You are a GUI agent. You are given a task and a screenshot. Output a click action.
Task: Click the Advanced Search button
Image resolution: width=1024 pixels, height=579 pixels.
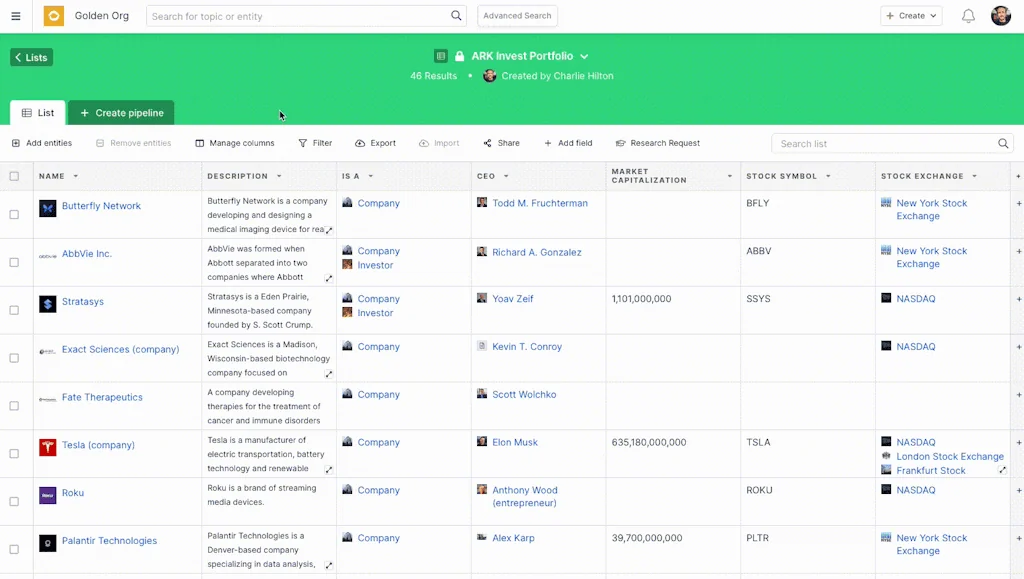(x=517, y=16)
